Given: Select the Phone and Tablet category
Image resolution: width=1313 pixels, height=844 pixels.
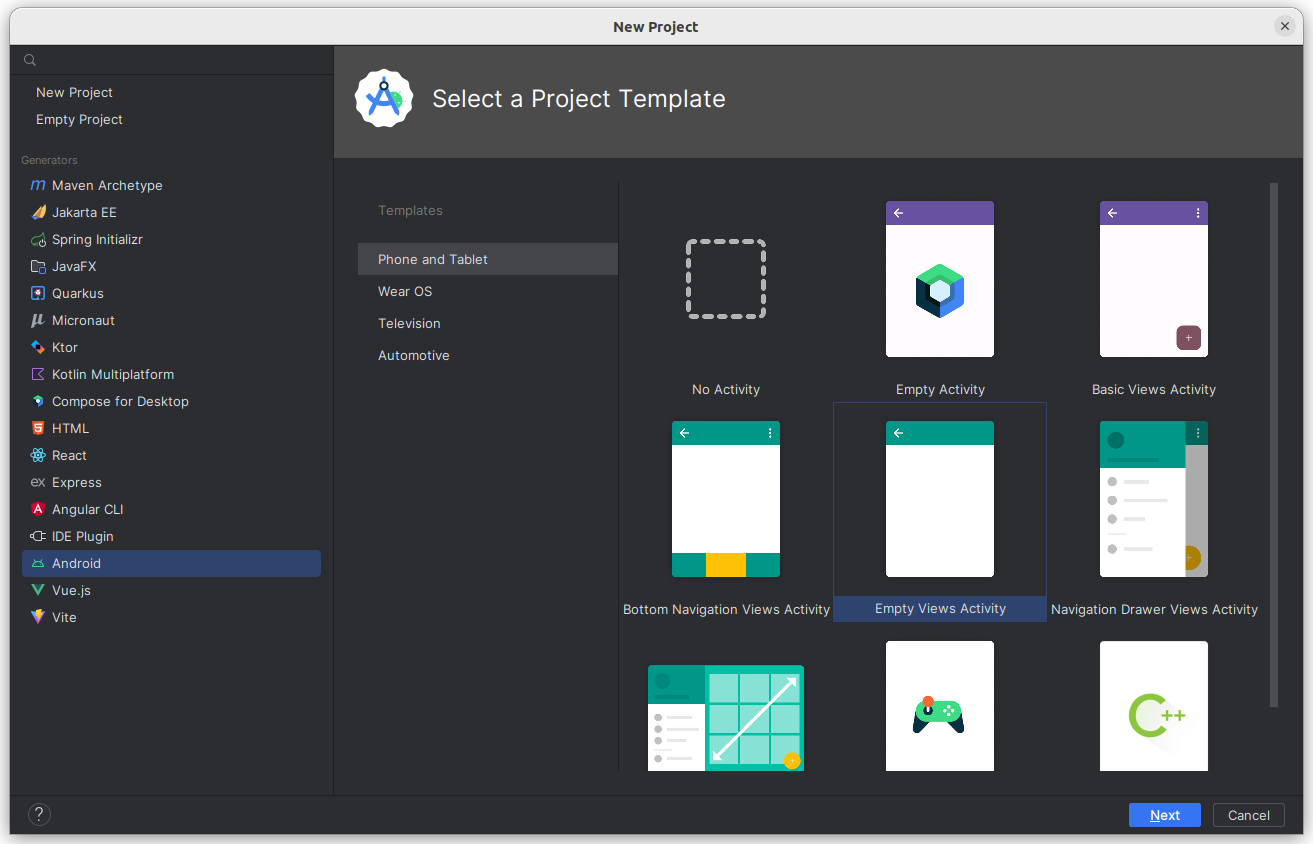Looking at the screenshot, I should click(x=488, y=259).
